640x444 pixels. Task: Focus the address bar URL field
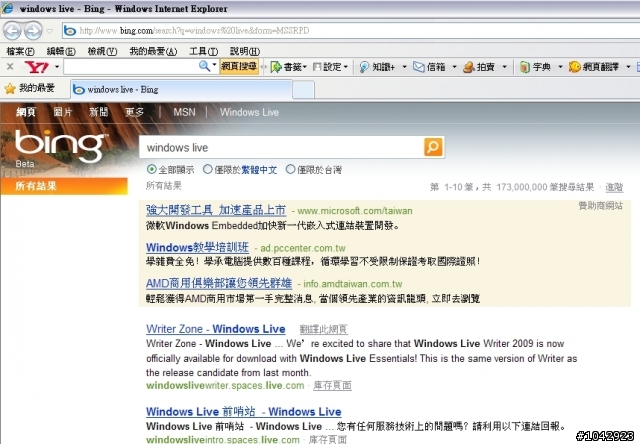(x=351, y=31)
